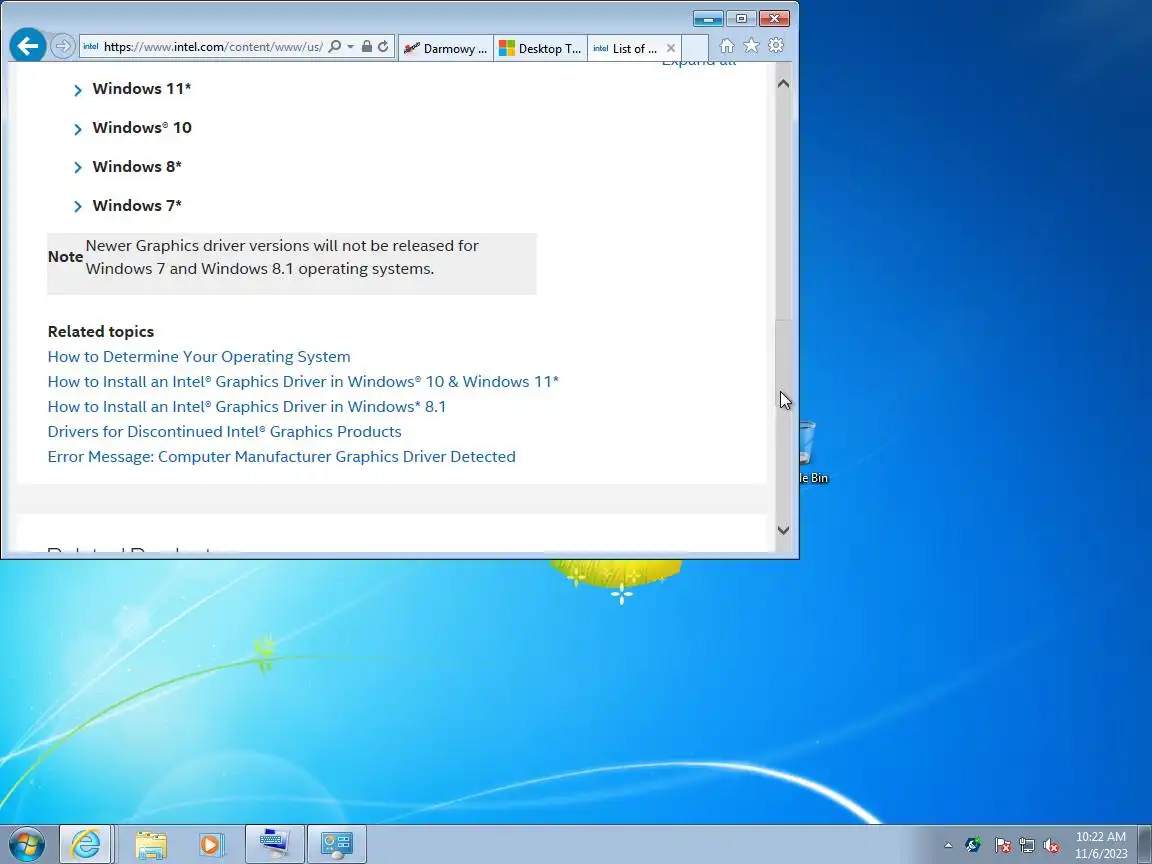Click the Home icon in Internet Explorer
Viewport: 1152px width, 864px height.
(727, 46)
